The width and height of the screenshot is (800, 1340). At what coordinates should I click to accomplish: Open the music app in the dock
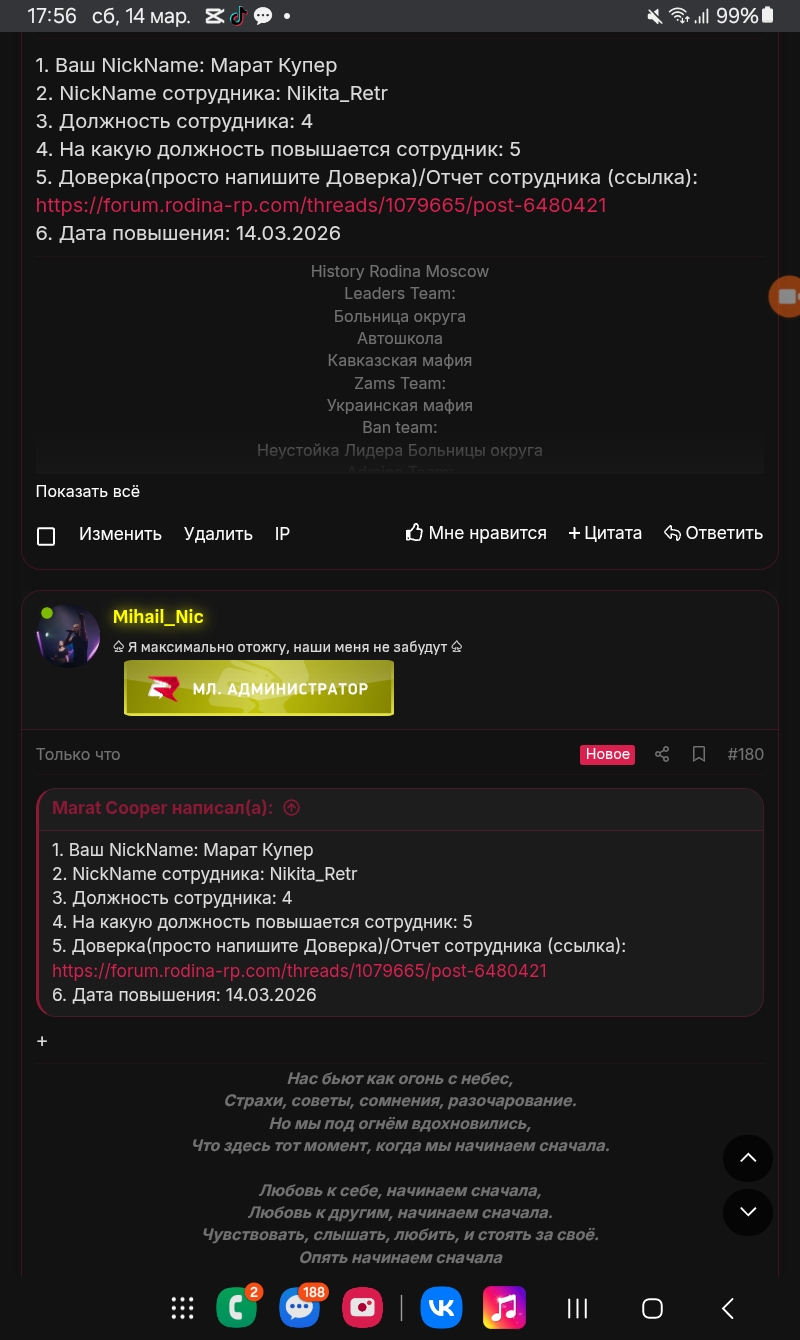click(x=504, y=1307)
